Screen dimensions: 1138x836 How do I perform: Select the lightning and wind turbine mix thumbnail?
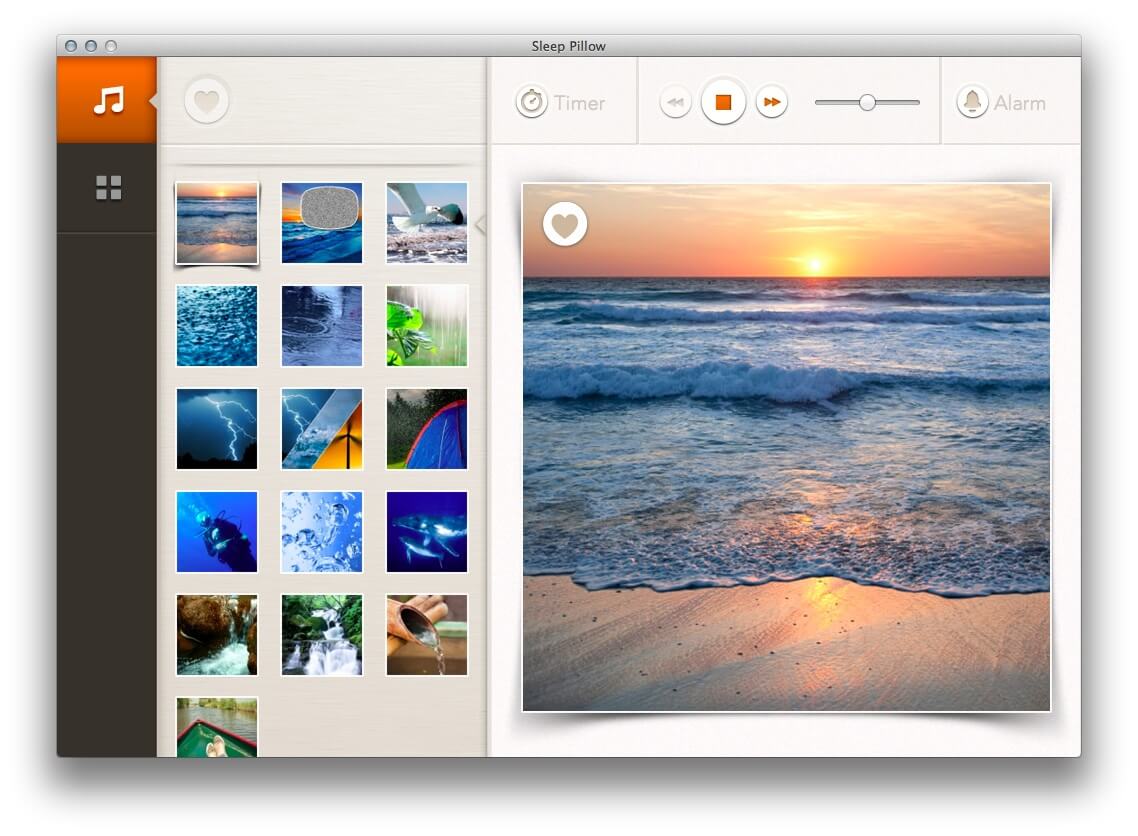coord(322,429)
